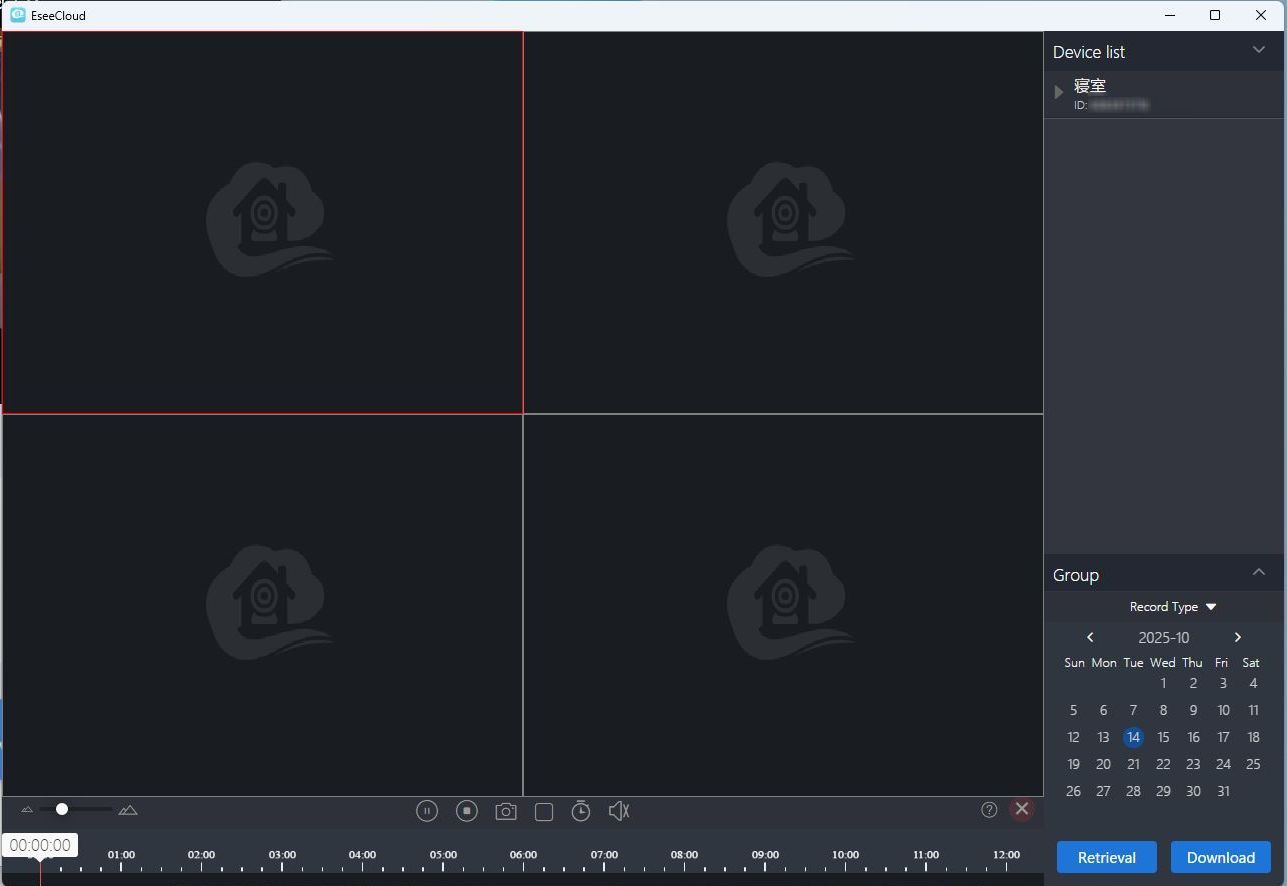1287x886 pixels.
Task: Click the Retrieval button
Action: pyautogui.click(x=1106, y=857)
